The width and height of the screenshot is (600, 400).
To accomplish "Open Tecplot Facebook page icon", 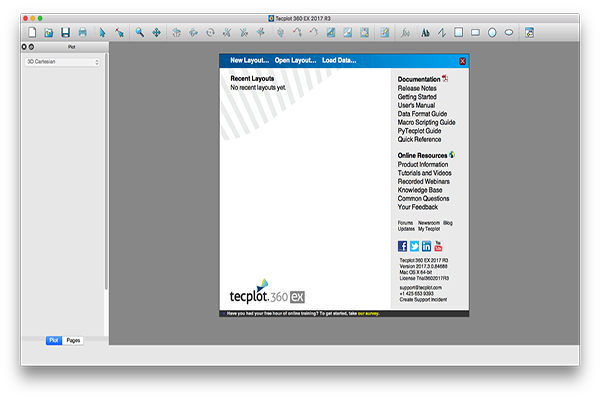I will (402, 246).
